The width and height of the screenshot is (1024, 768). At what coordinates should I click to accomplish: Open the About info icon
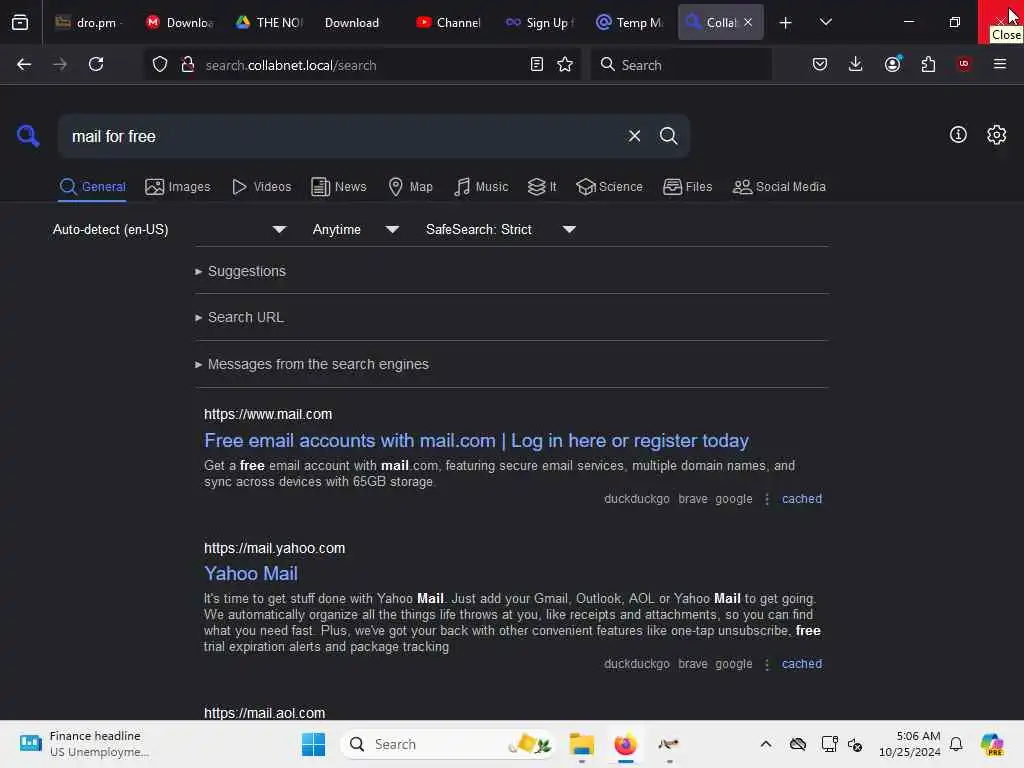[x=958, y=135]
